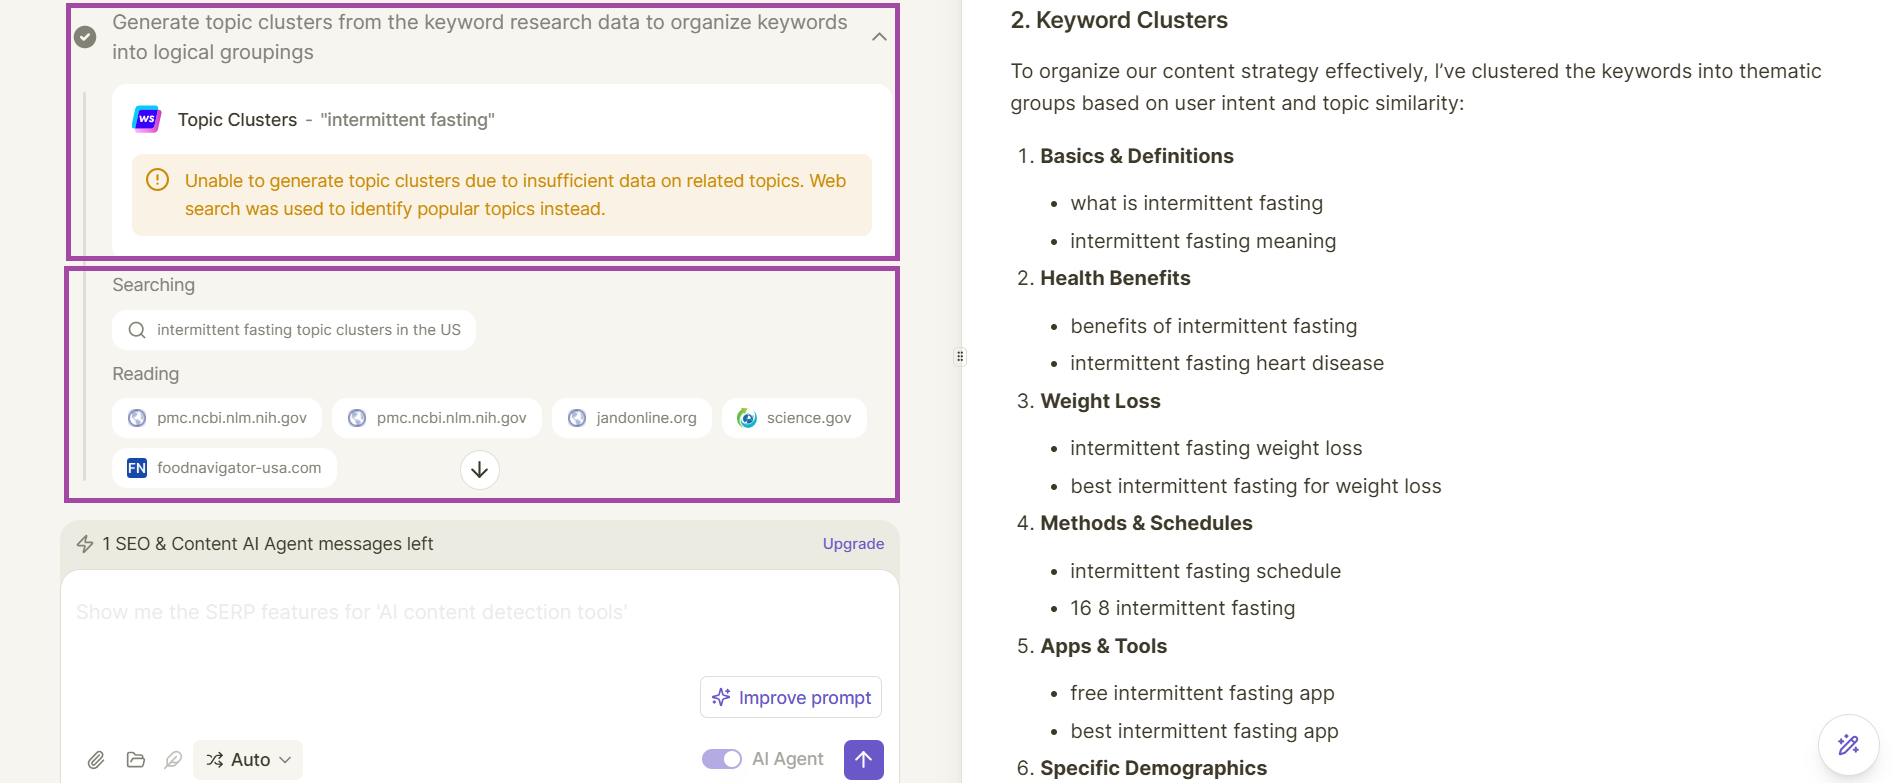Click the intermittent fasting topic clusters search chip
The width and height of the screenshot is (1899, 783).
coord(294,330)
